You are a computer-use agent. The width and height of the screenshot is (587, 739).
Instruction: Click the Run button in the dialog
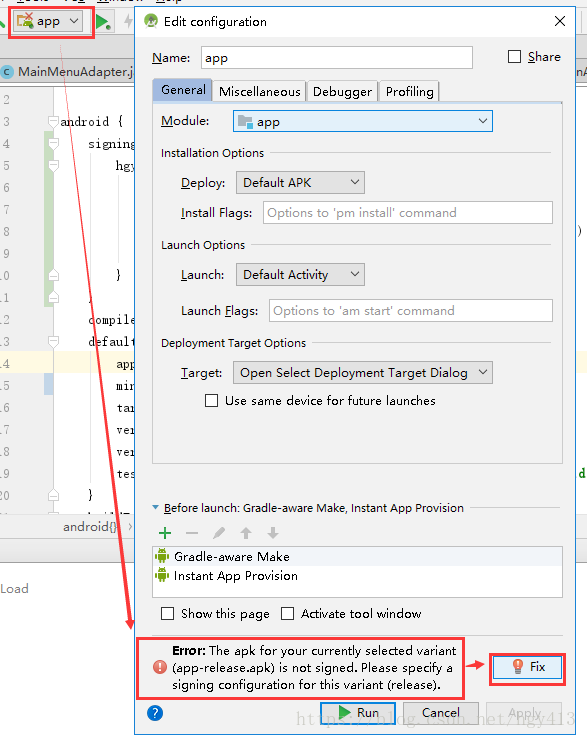click(358, 713)
